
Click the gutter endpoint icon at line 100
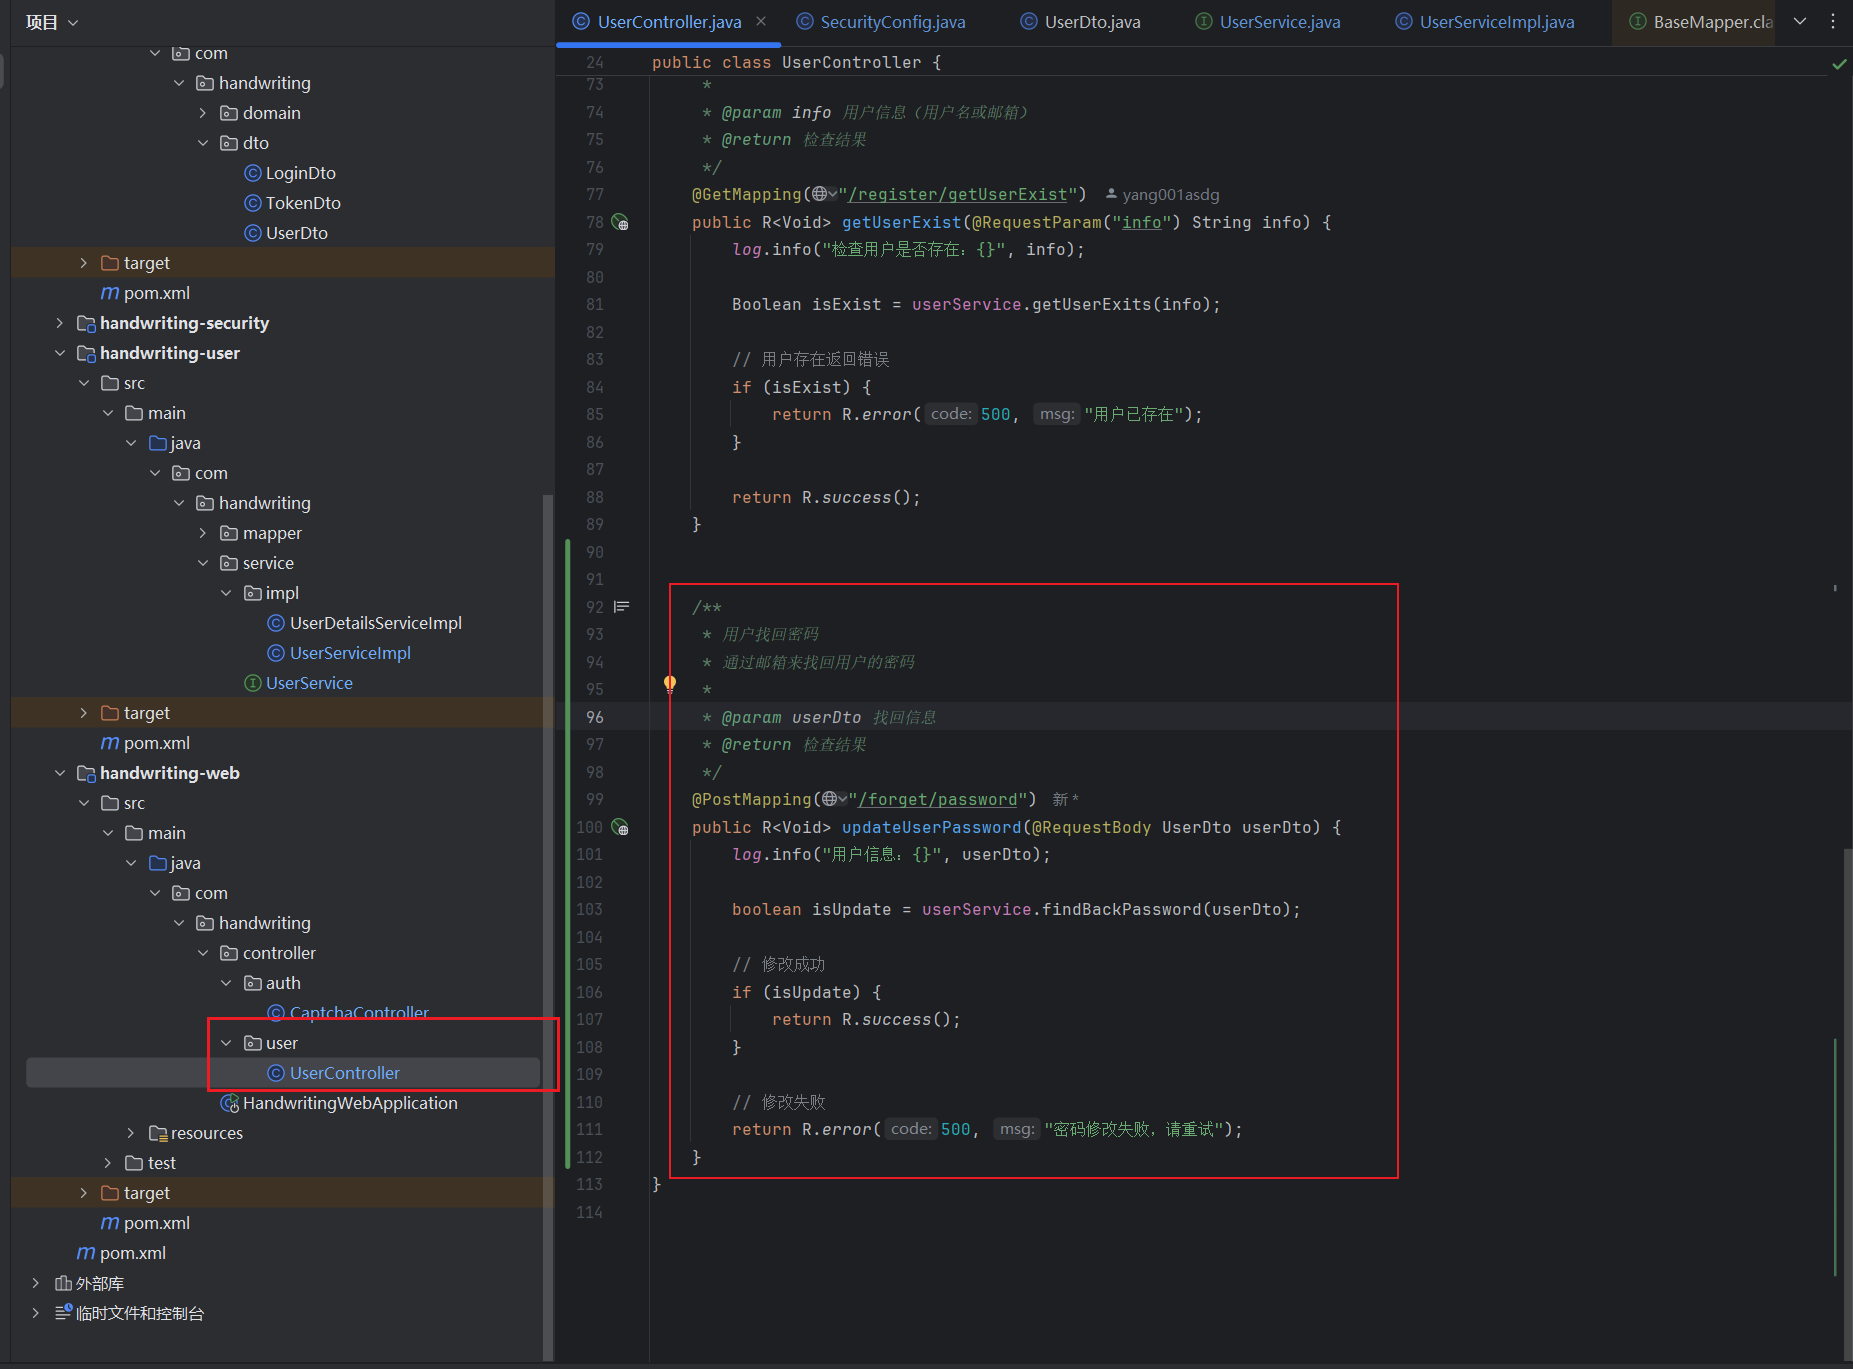pos(620,828)
